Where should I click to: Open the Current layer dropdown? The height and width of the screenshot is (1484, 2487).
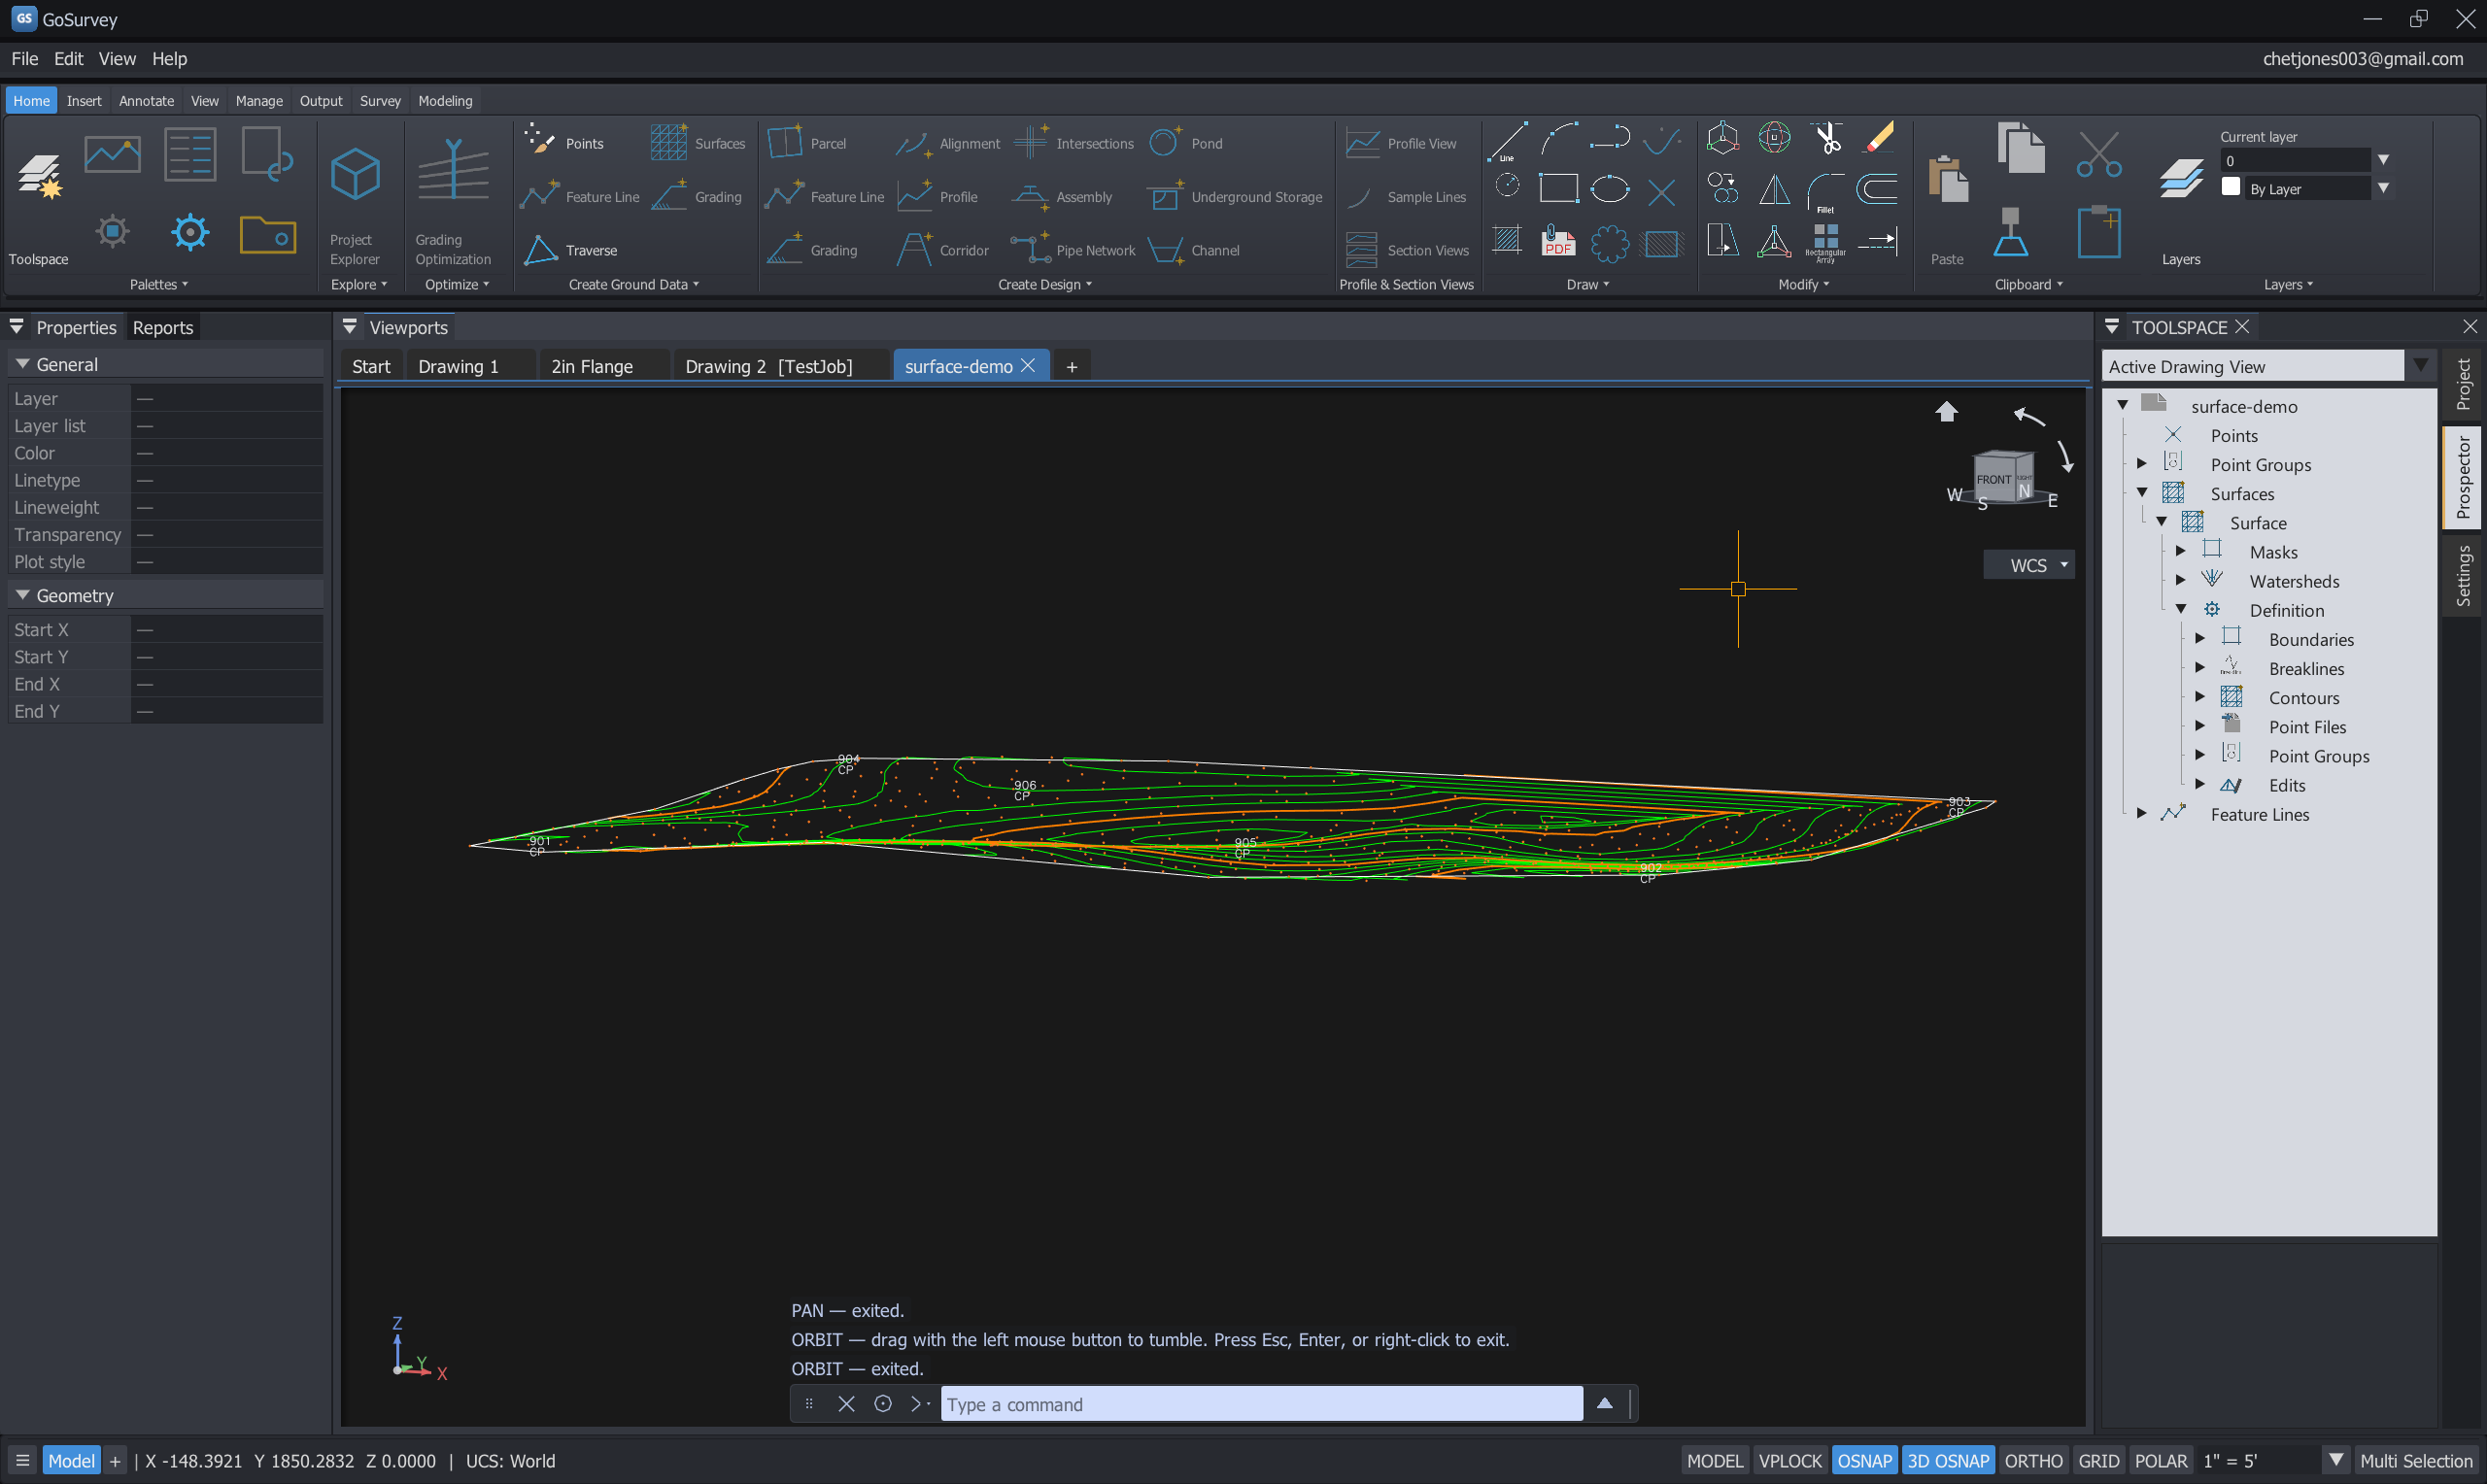(x=2383, y=160)
